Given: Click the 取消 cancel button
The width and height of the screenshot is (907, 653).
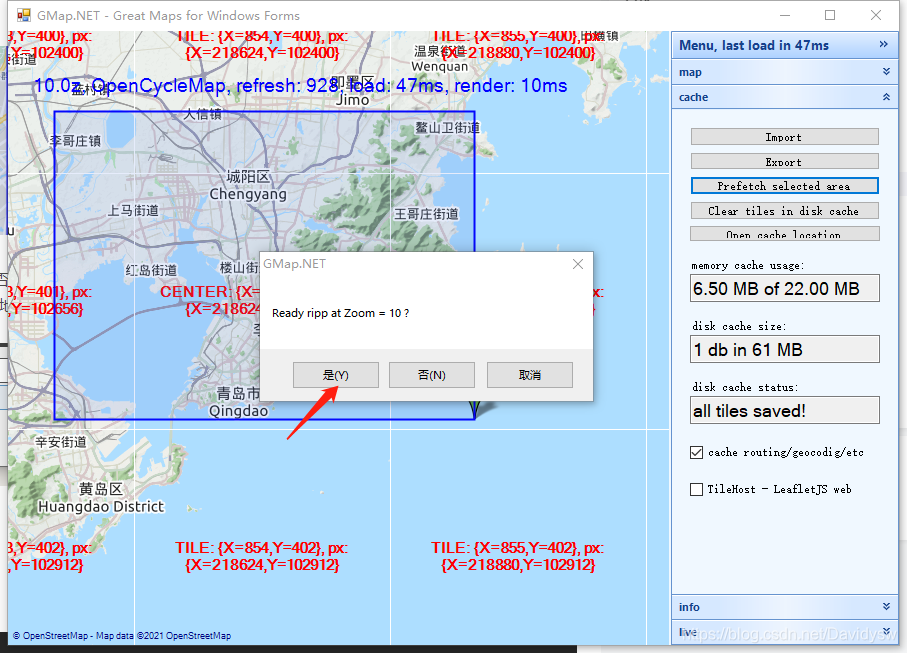Looking at the screenshot, I should 530,375.
